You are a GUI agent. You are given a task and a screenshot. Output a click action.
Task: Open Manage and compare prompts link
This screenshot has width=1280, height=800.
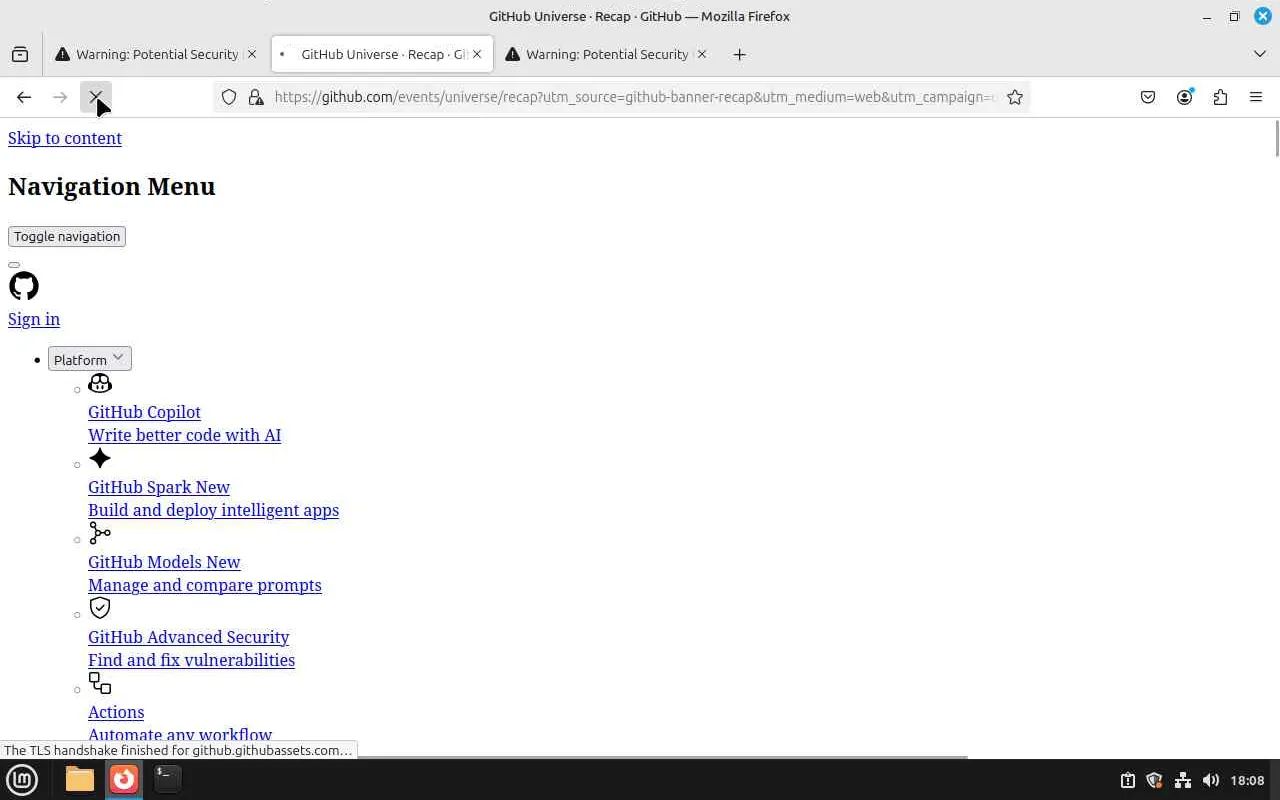click(x=205, y=585)
